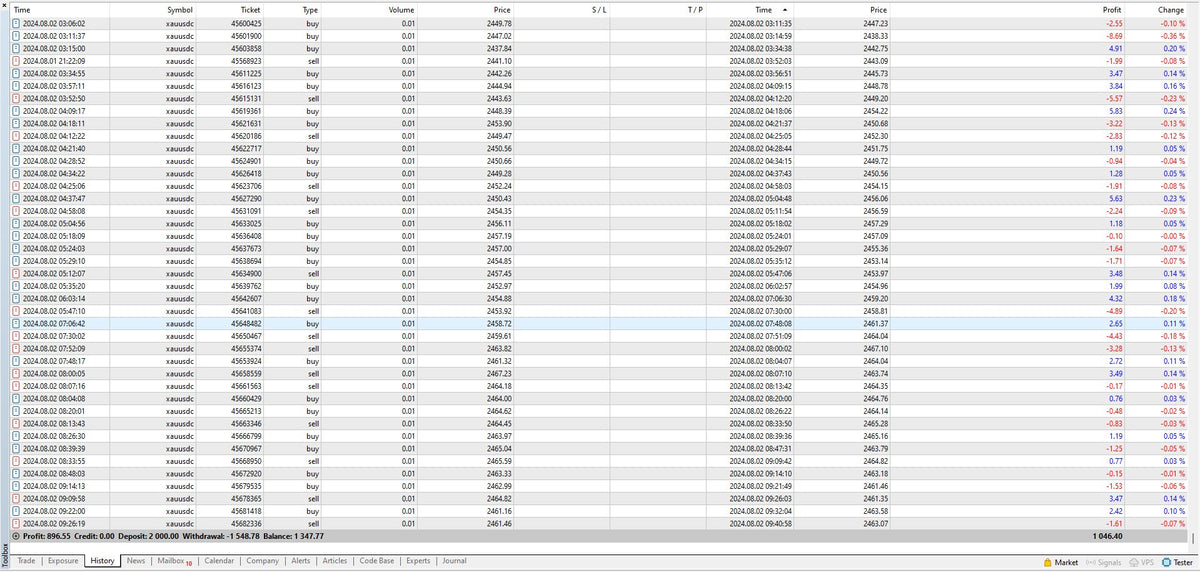Open the Code Base tab

tap(376, 561)
